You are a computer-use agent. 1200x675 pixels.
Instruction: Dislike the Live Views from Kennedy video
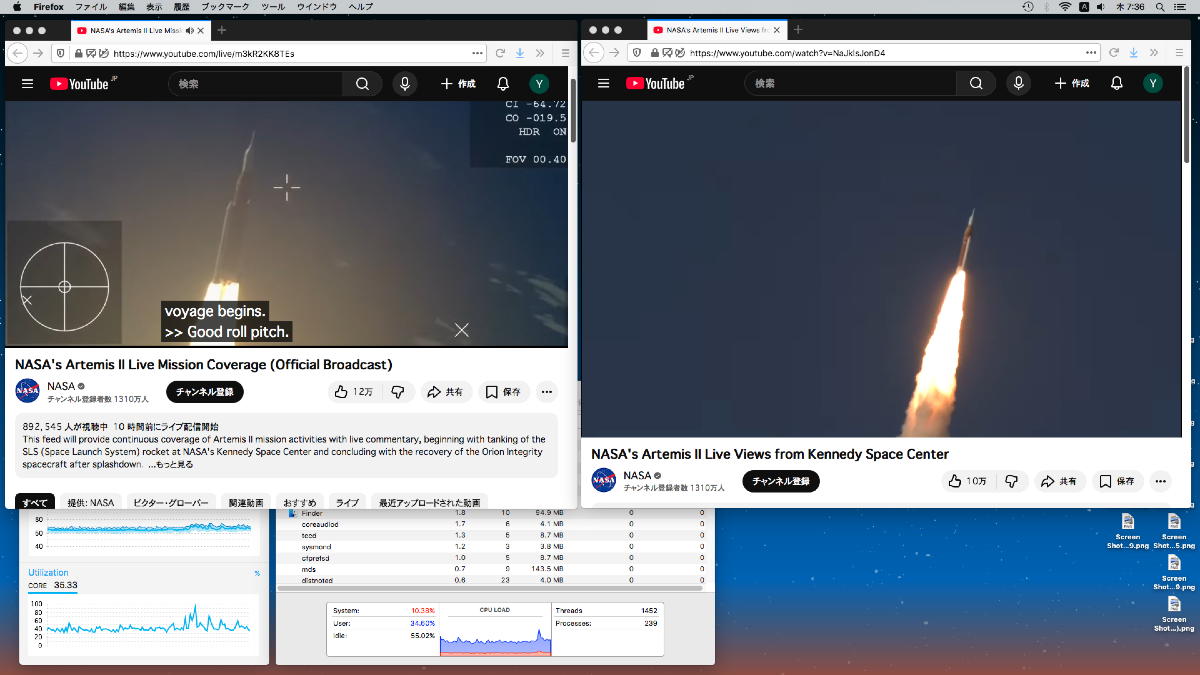click(x=1011, y=481)
